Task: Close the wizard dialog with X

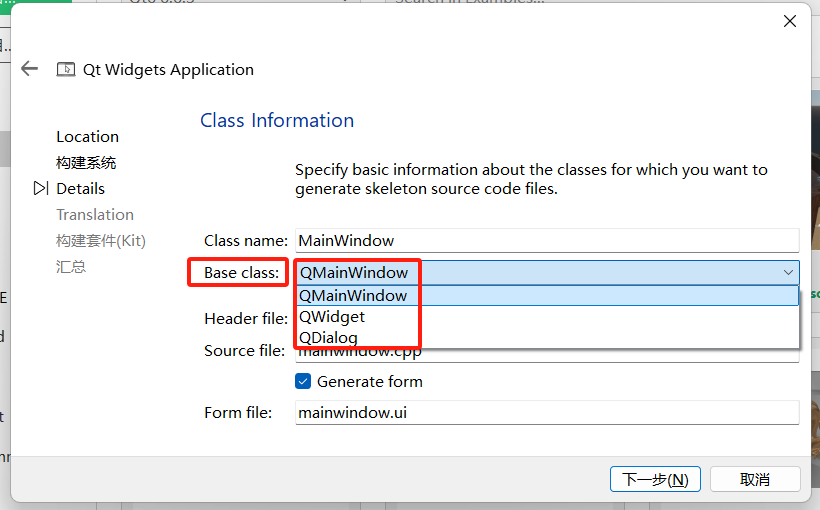Action: (x=790, y=21)
